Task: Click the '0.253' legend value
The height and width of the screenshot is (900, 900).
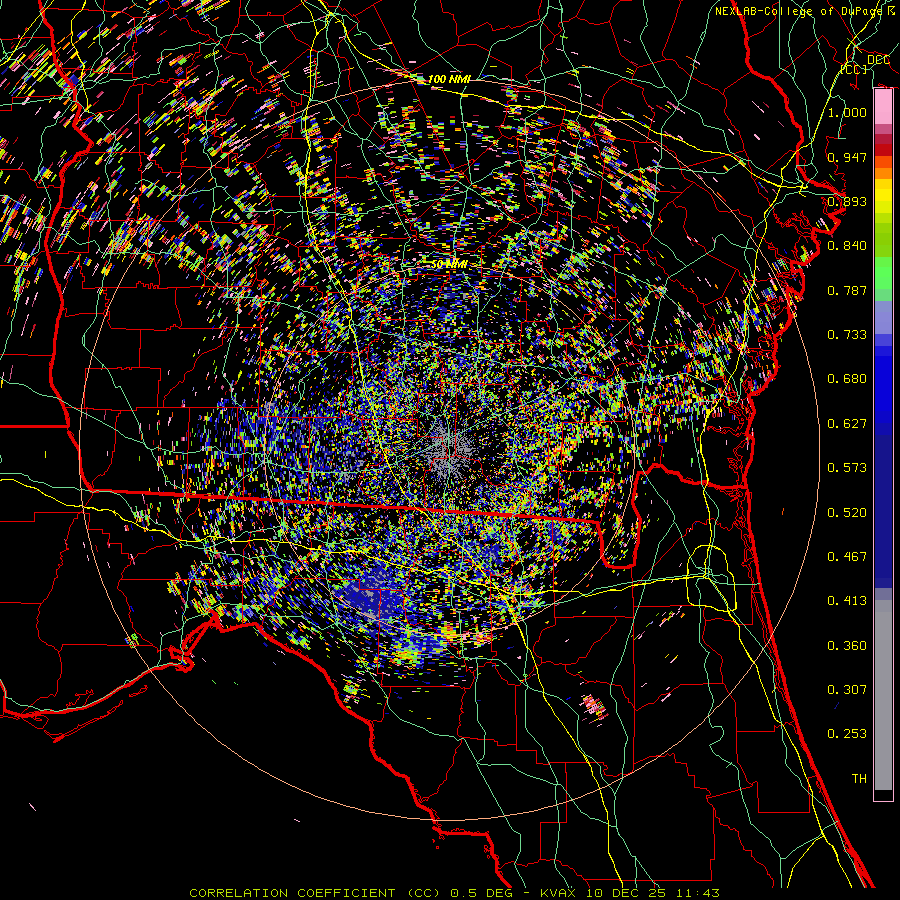Action: [847, 734]
